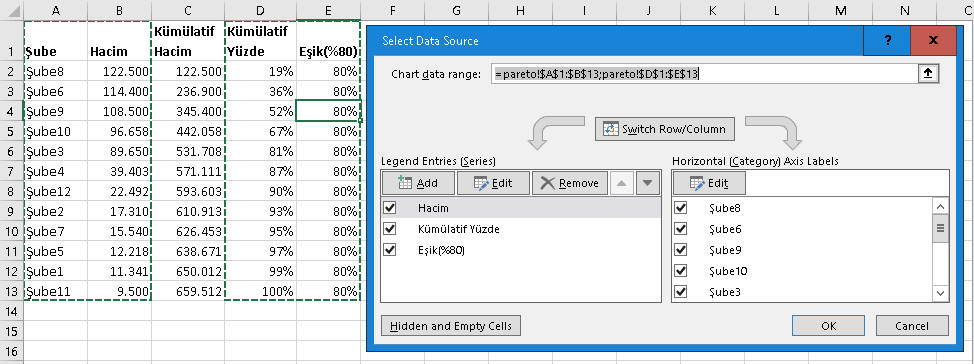The height and width of the screenshot is (364, 974).
Task: Click the category list scroll-down arrow
Action: (940, 293)
